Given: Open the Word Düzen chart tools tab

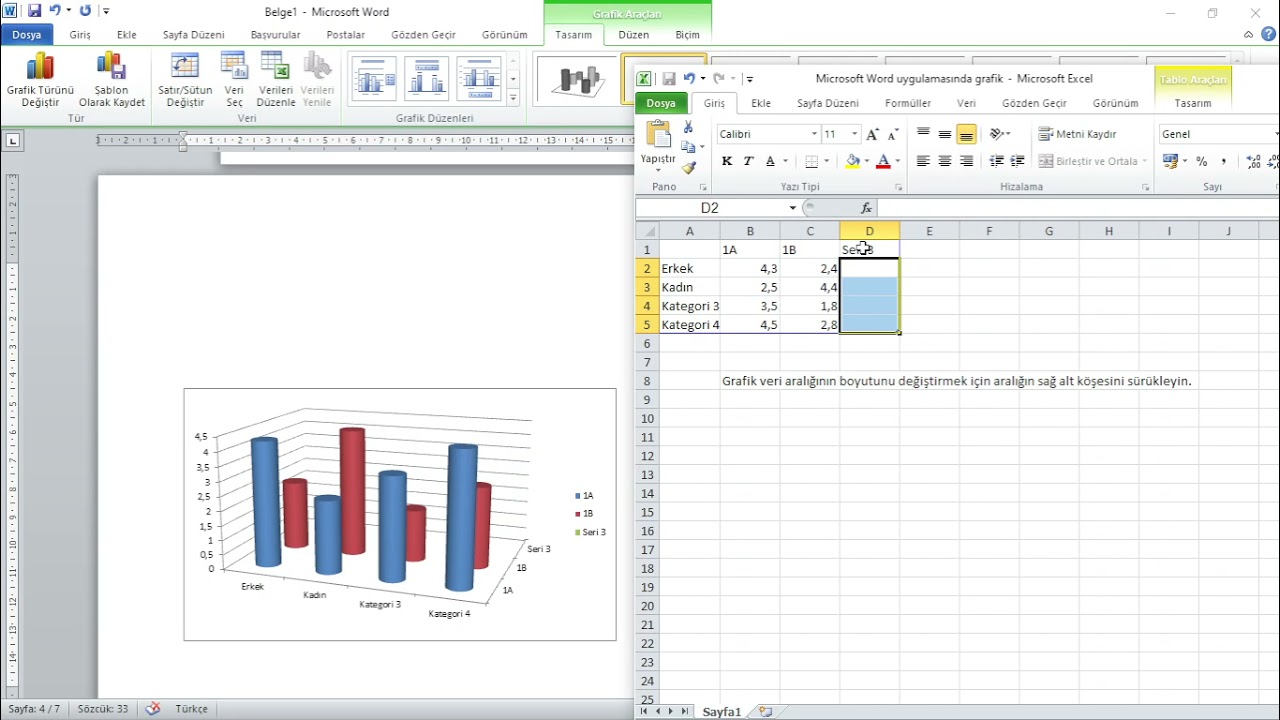Looking at the screenshot, I should pyautogui.click(x=633, y=34).
